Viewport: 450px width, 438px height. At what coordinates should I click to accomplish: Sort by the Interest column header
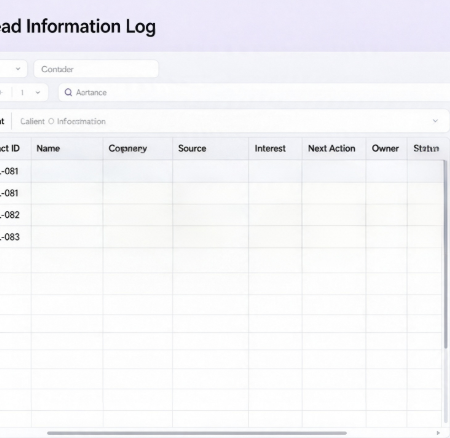point(270,148)
